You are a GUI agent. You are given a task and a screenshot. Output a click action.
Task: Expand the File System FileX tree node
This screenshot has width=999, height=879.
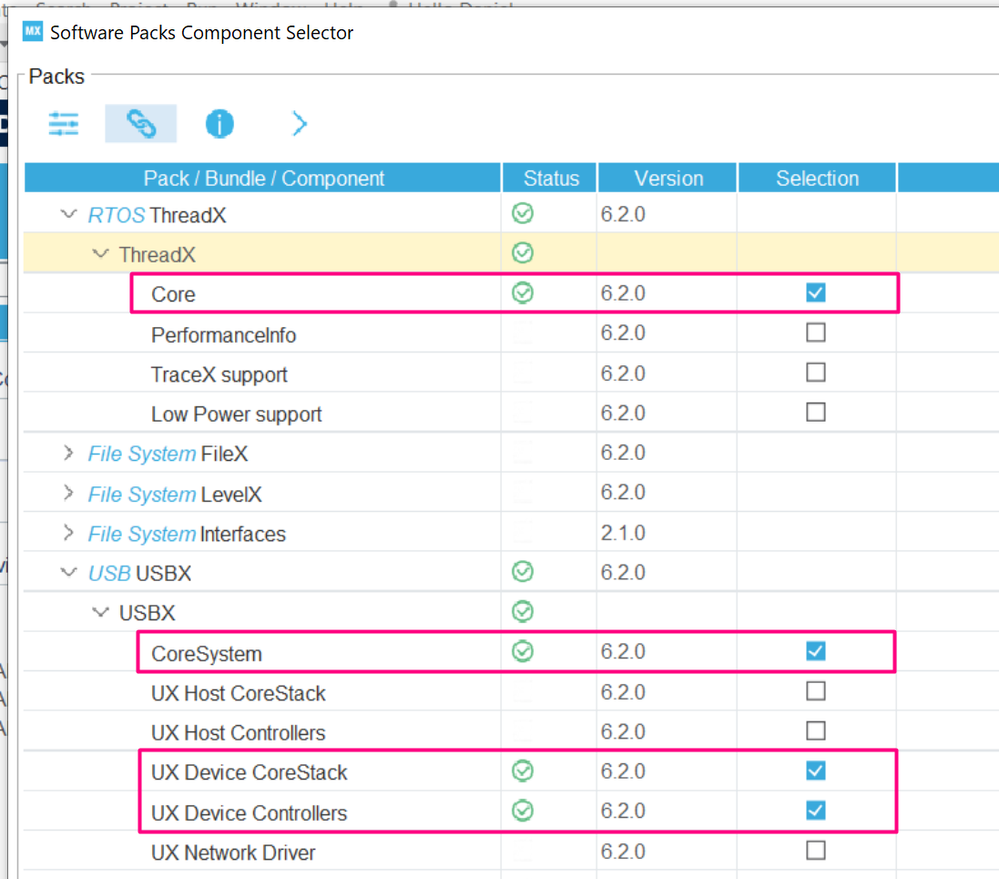[68, 453]
